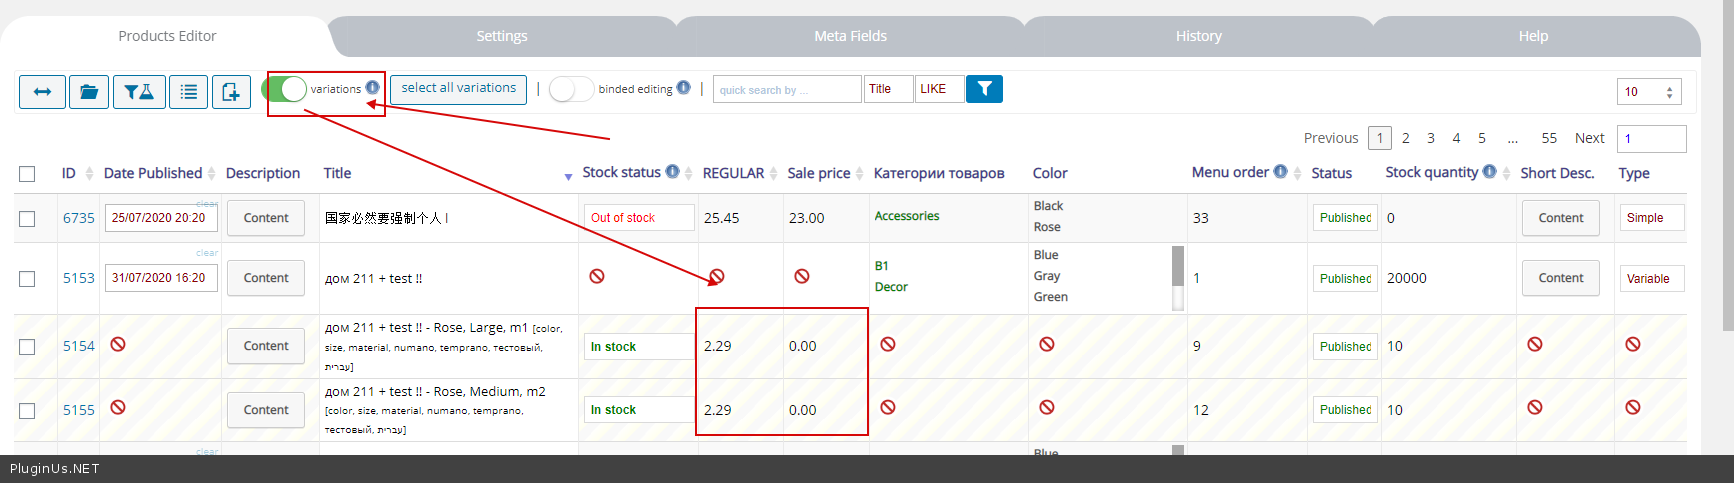
Task: Open the Meta Fields tab
Action: click(850, 36)
